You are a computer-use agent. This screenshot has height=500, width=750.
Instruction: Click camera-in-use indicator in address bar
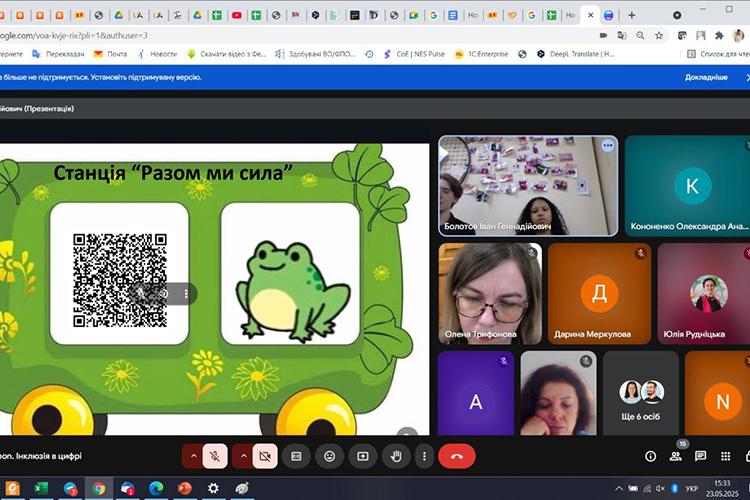pos(603,35)
